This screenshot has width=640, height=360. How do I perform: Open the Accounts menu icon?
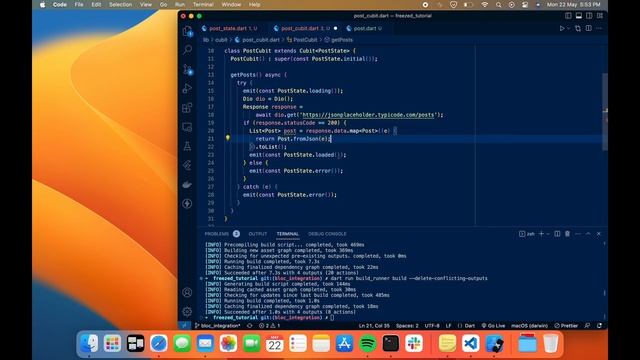187,292
